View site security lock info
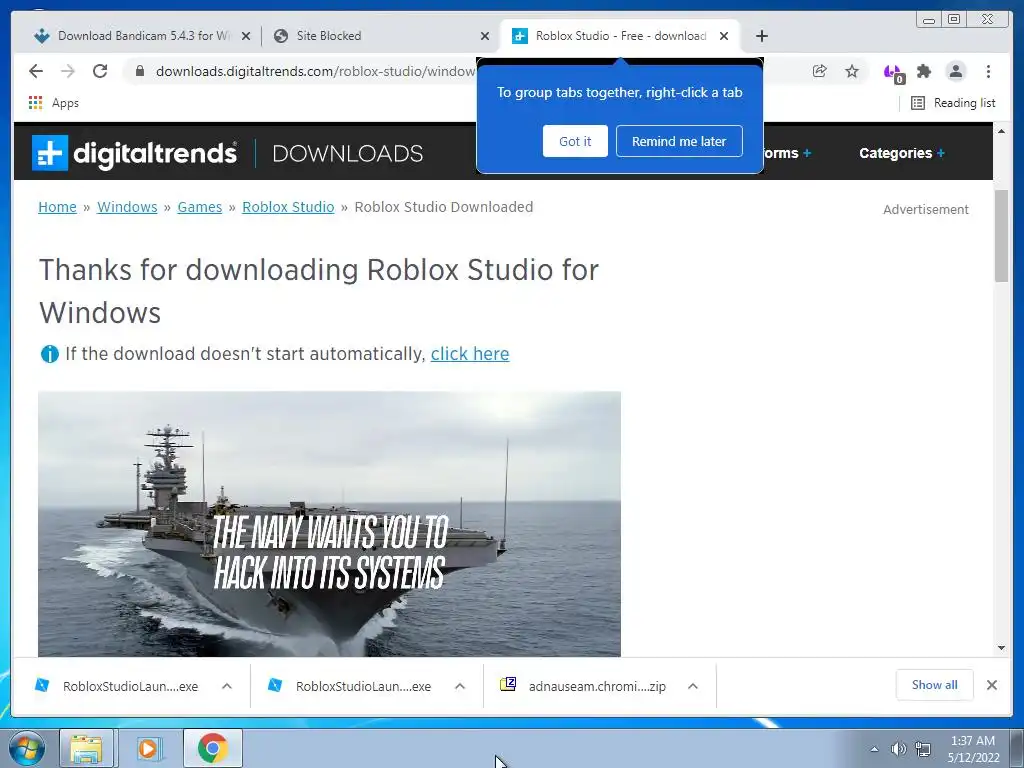1024x768 pixels. (x=139, y=71)
